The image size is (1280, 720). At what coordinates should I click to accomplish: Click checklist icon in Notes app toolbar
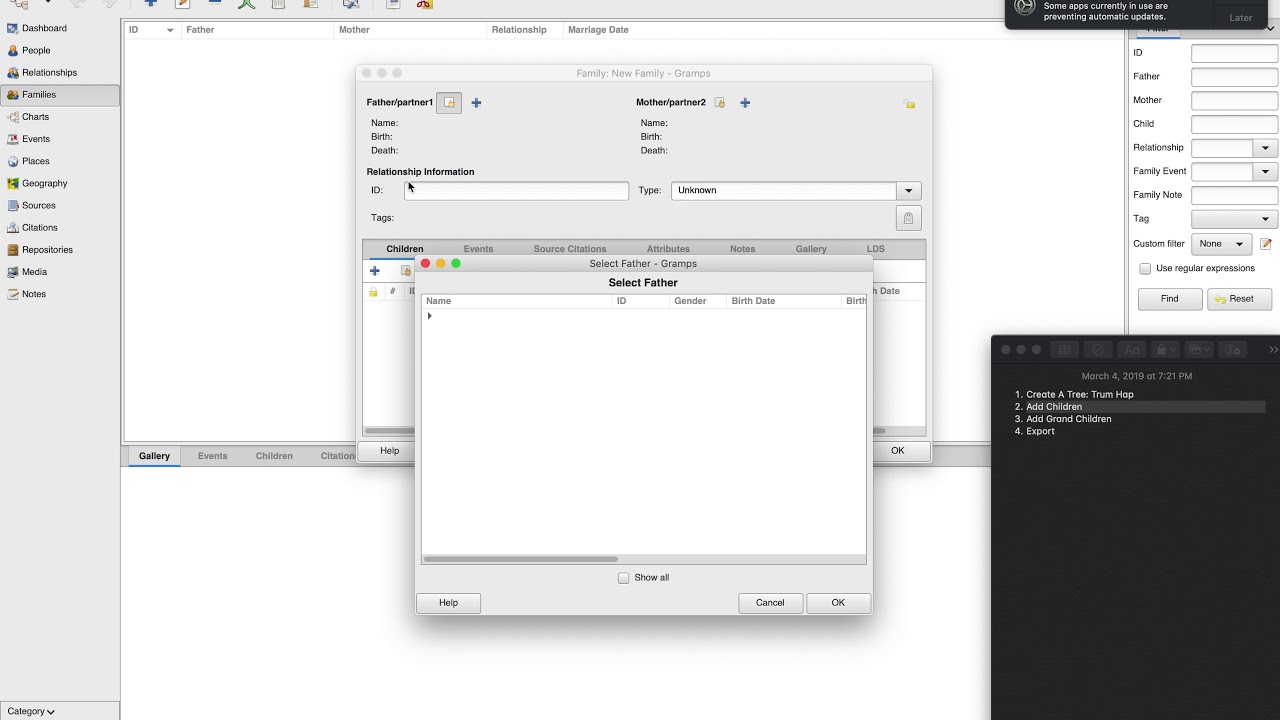pyautogui.click(x=1098, y=350)
